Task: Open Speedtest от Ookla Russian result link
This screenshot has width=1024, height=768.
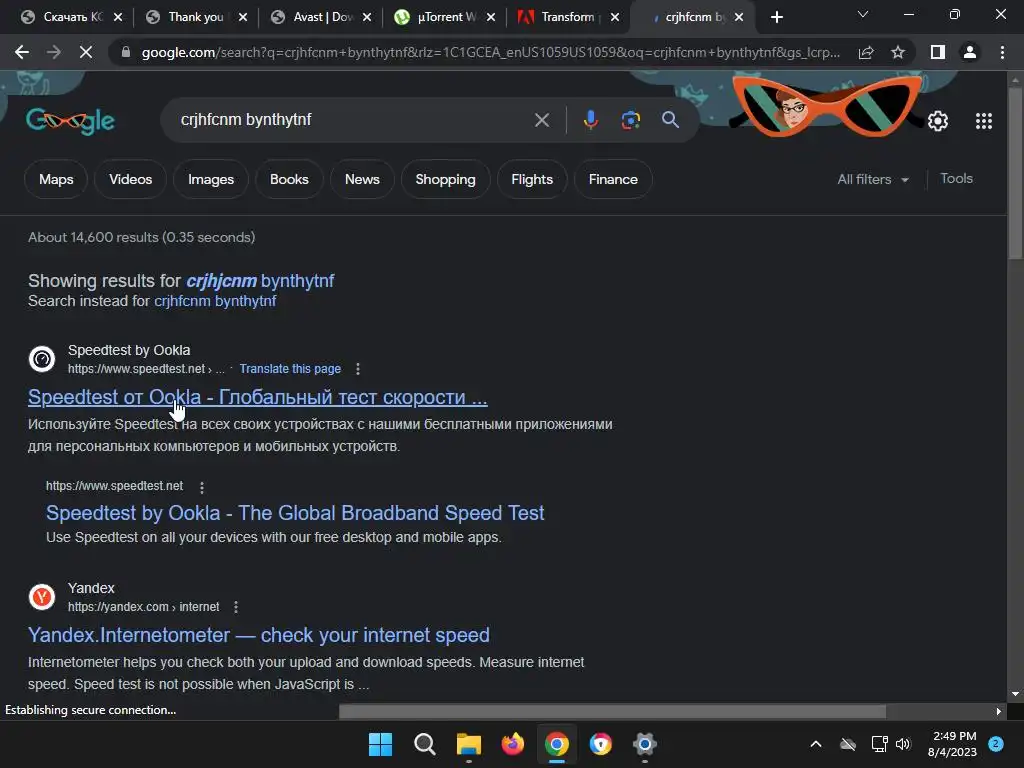Action: click(258, 397)
